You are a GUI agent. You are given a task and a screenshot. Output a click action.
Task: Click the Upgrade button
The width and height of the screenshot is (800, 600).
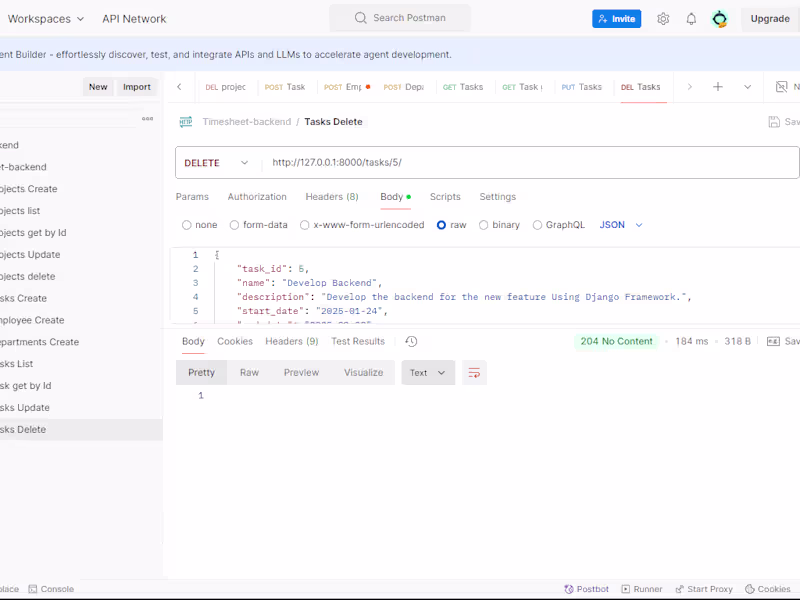tap(770, 19)
